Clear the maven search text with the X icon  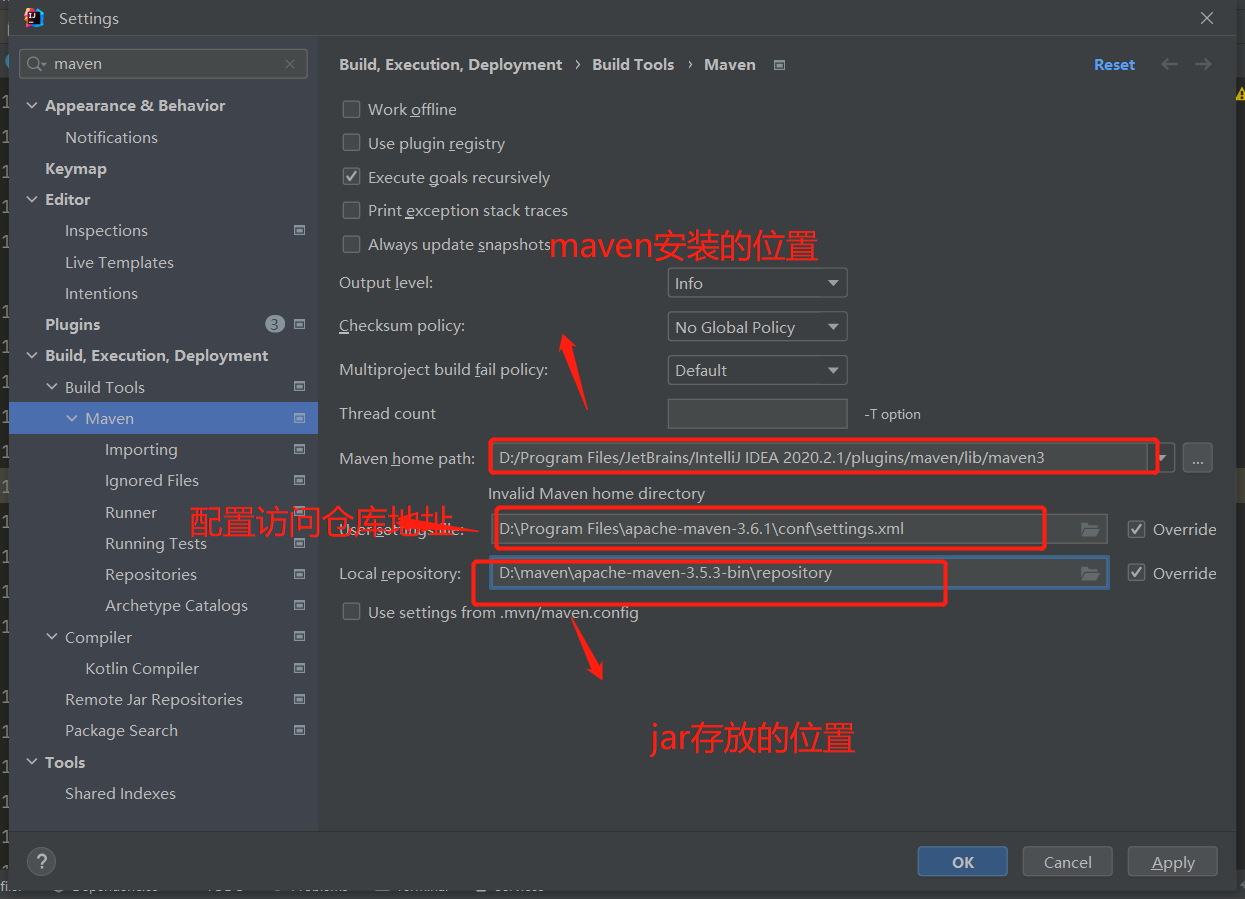point(290,64)
